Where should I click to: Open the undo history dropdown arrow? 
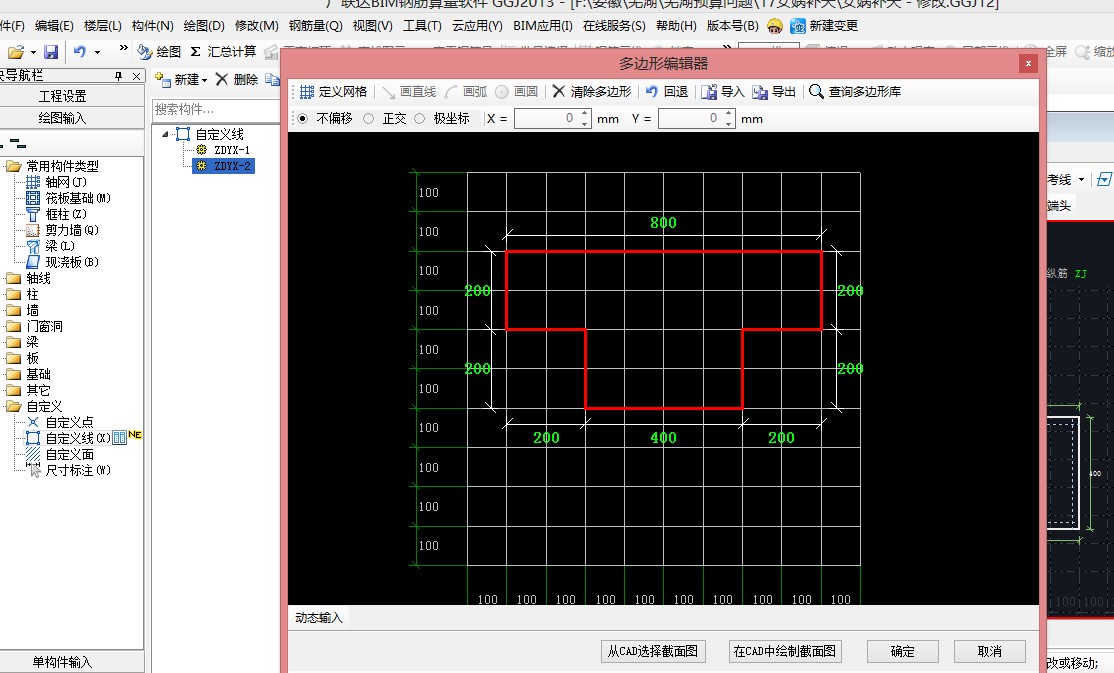(x=97, y=53)
